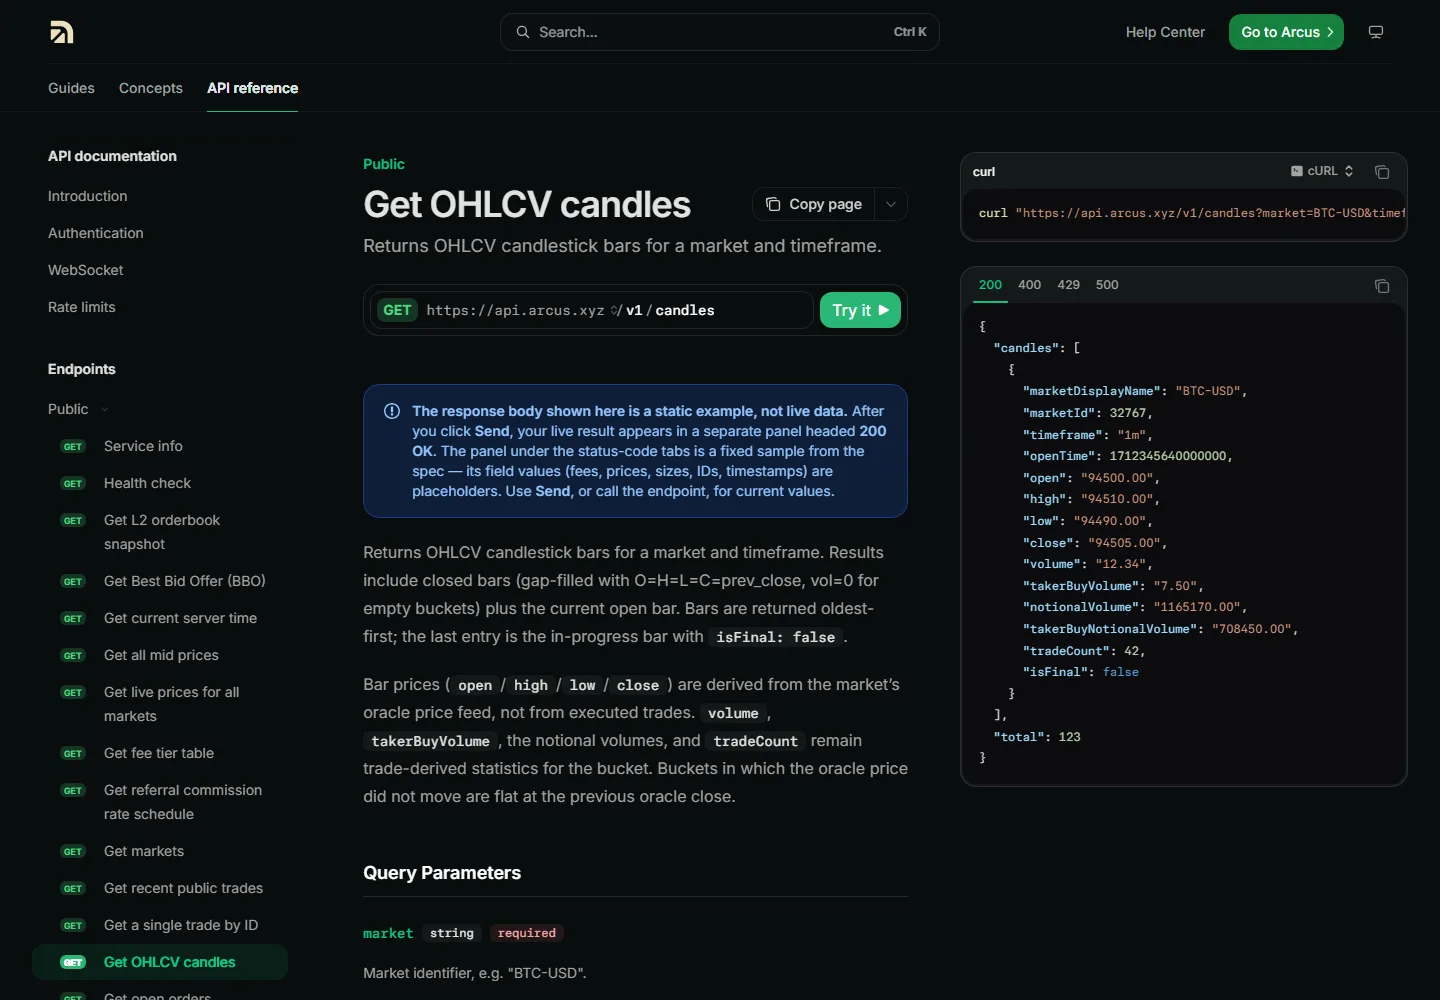
Task: Open the cURL language selector
Action: click(x=1322, y=171)
